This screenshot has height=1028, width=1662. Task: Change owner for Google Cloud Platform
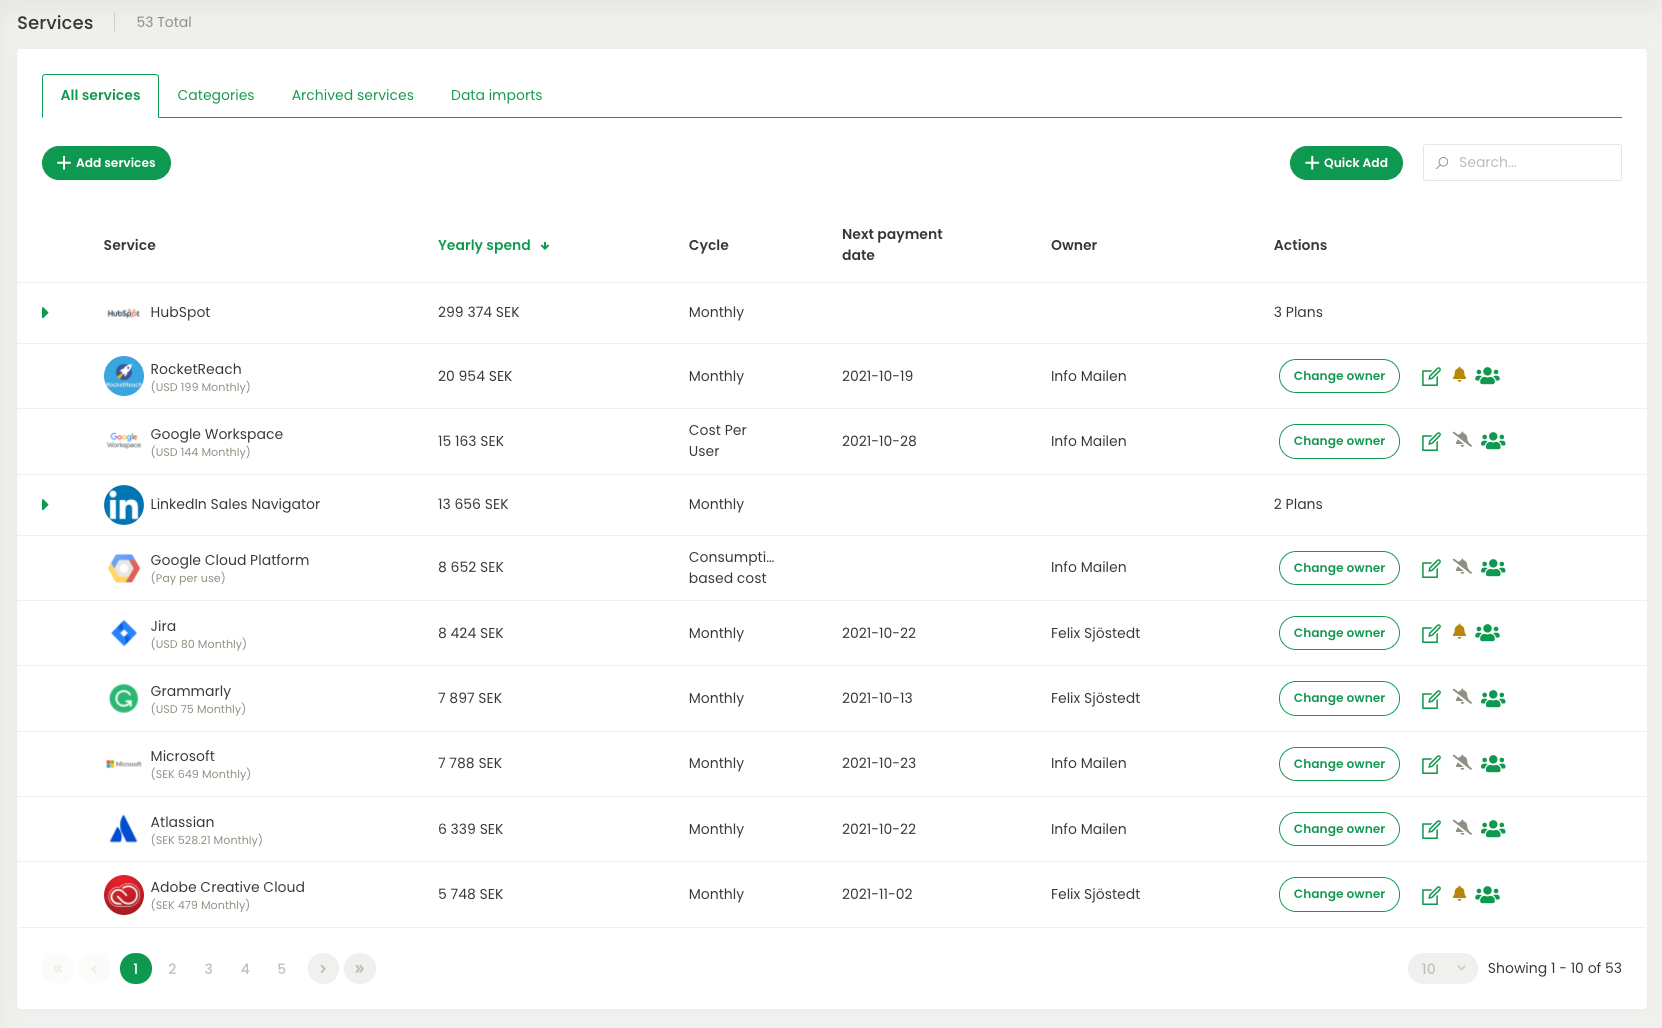coord(1339,568)
